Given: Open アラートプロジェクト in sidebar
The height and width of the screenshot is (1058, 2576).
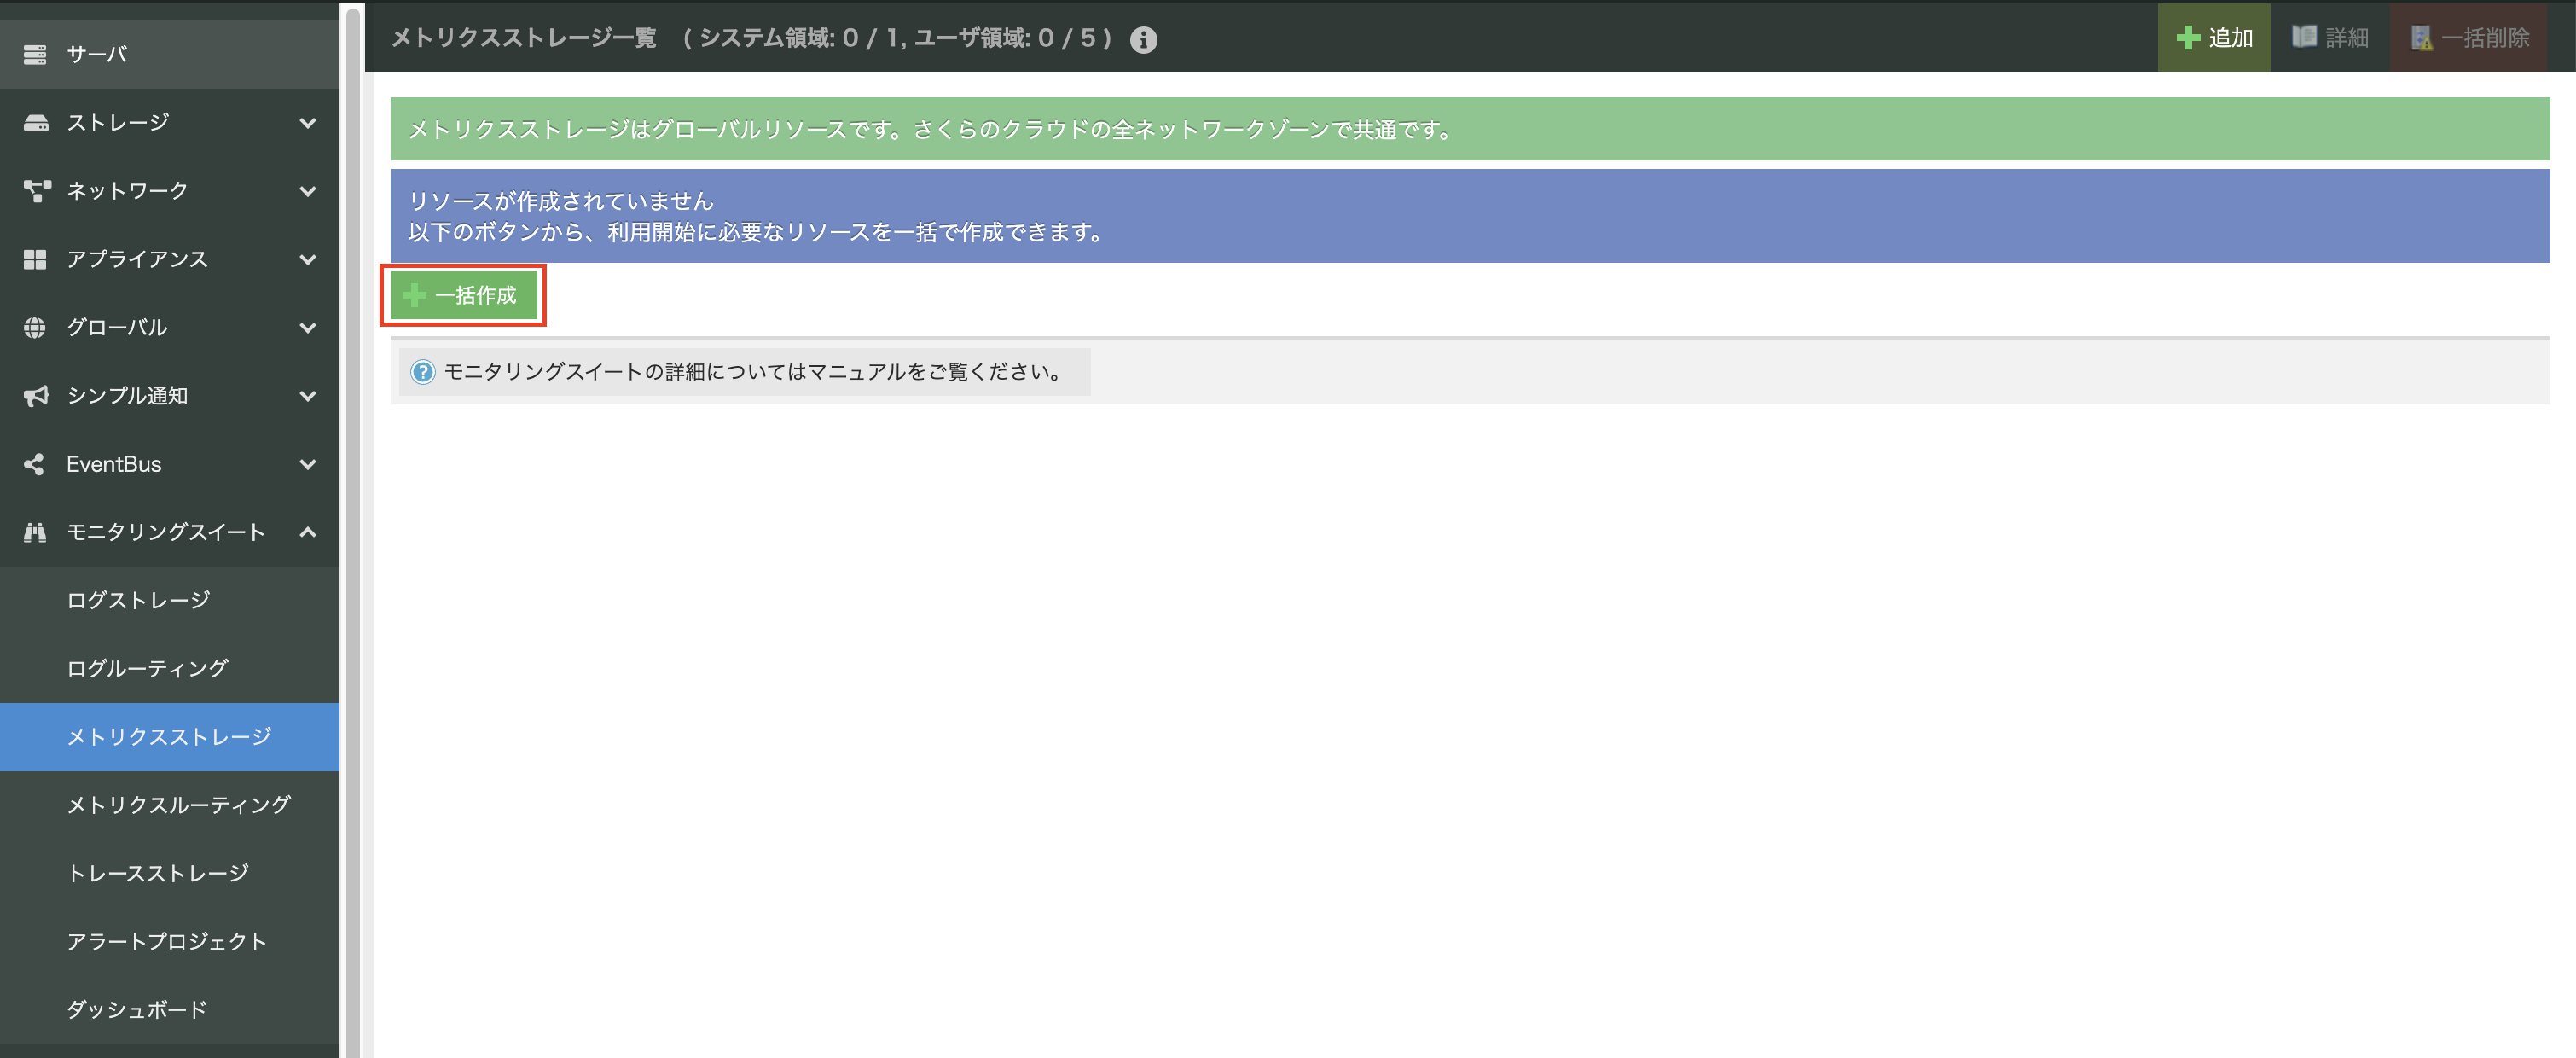Looking at the screenshot, I should click(170, 941).
